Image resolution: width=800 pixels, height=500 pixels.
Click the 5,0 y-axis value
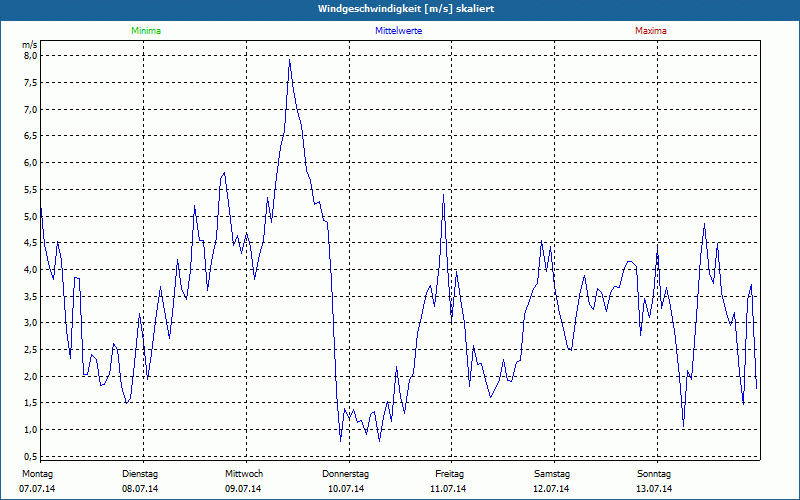point(31,216)
